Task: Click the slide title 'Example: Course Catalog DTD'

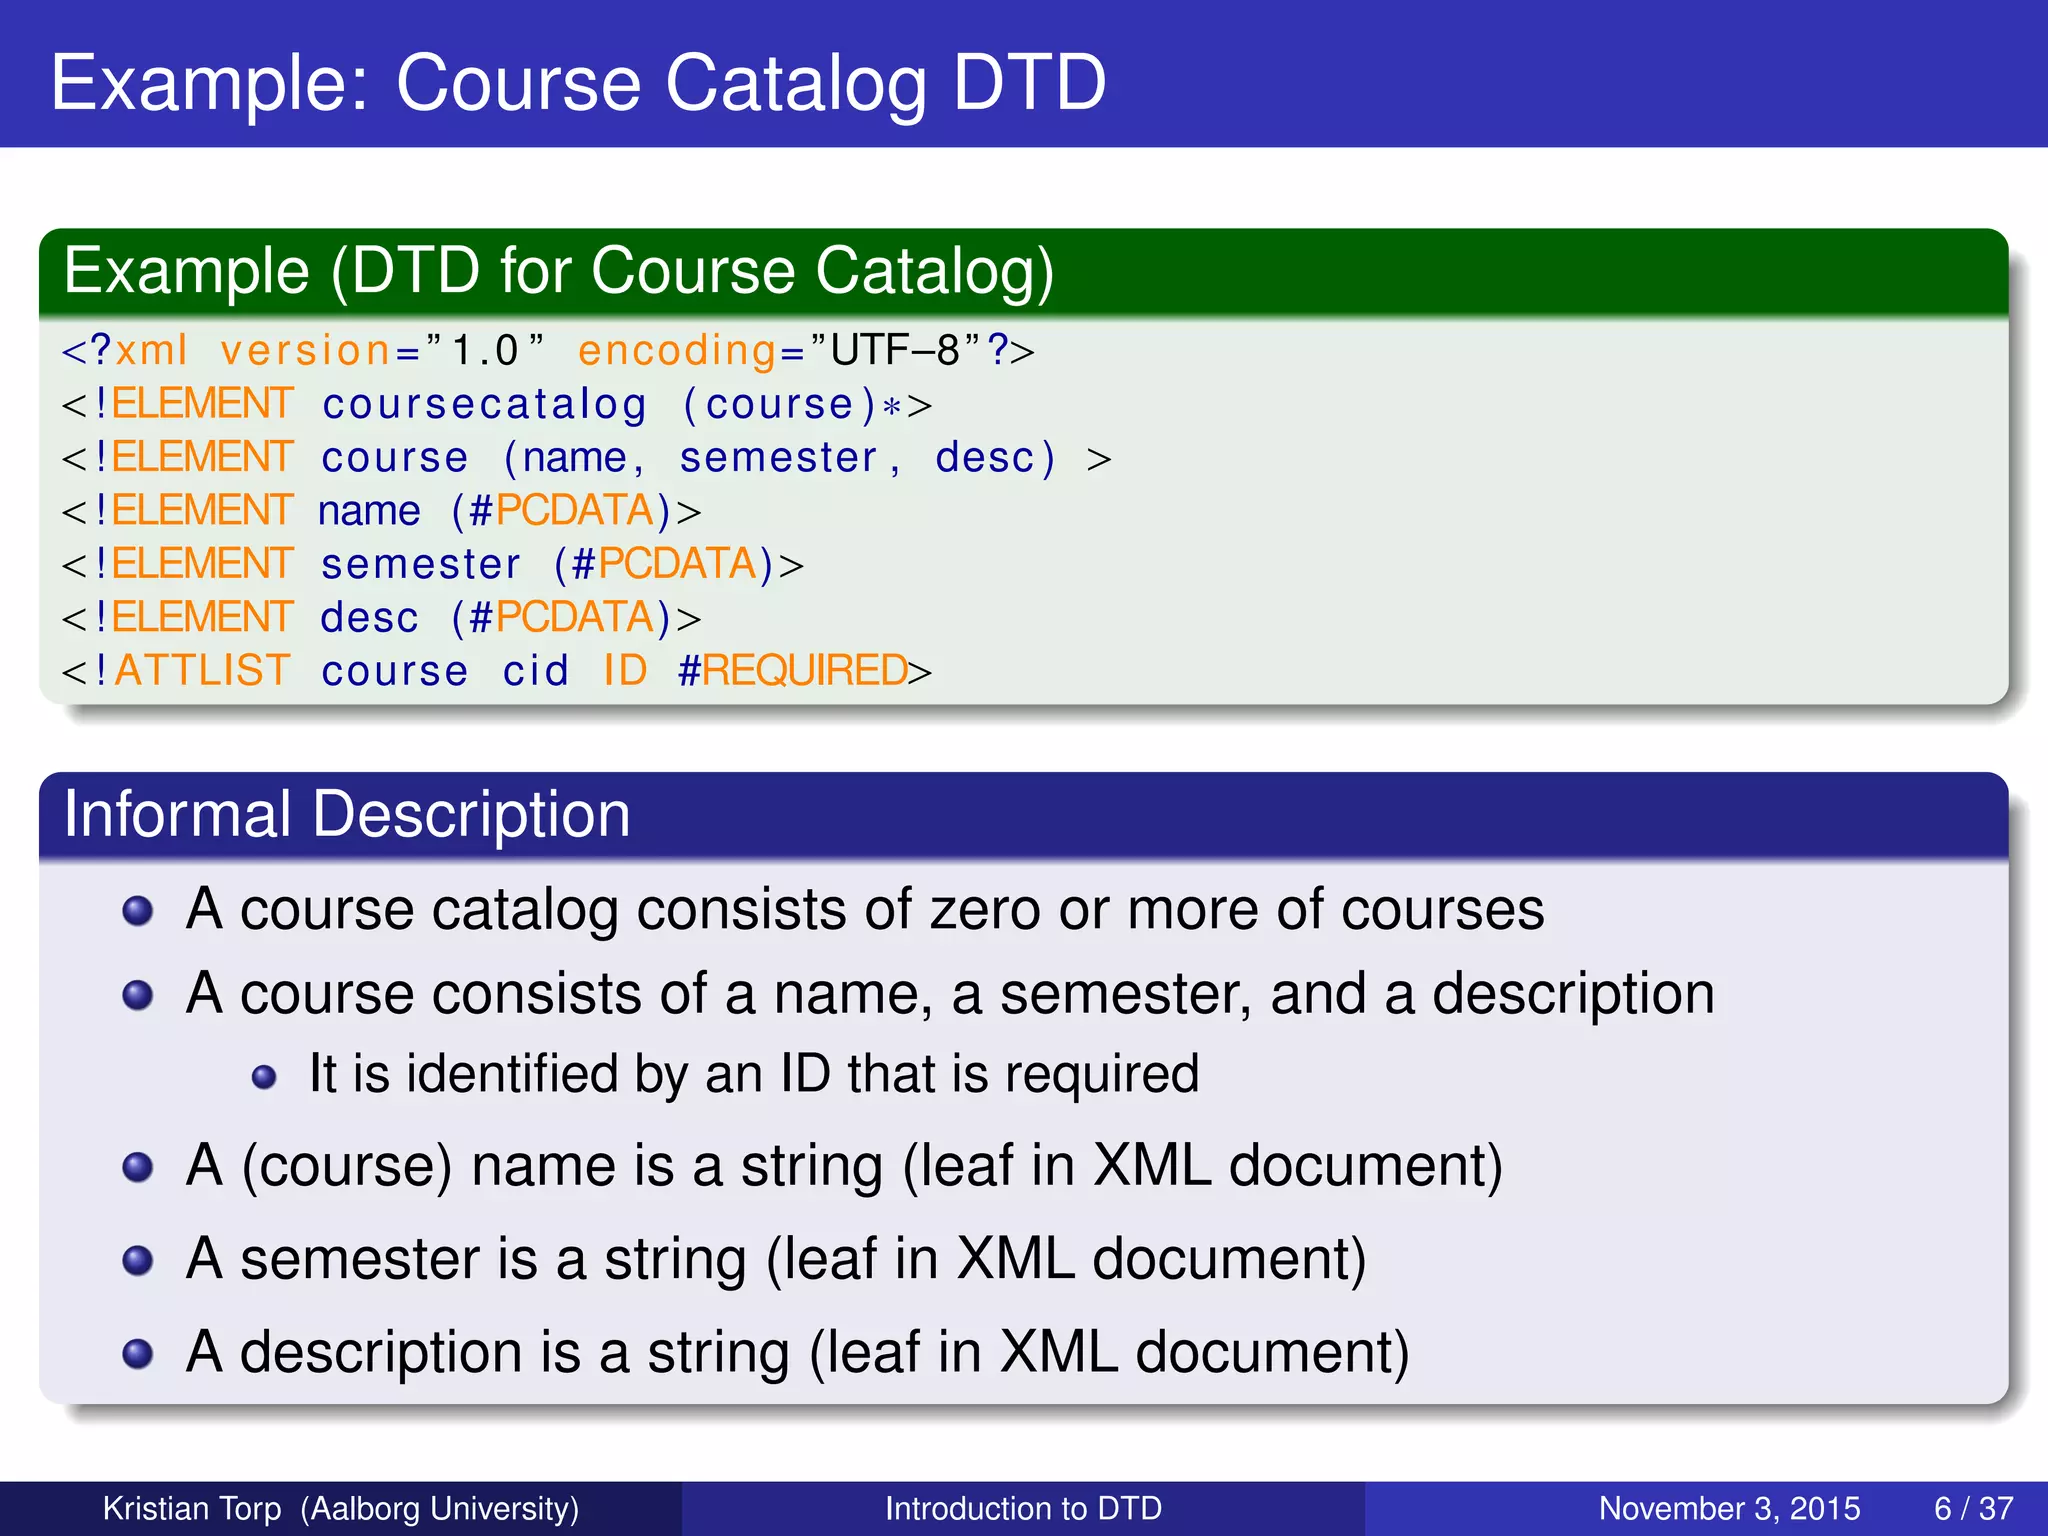Action: pos(578,82)
